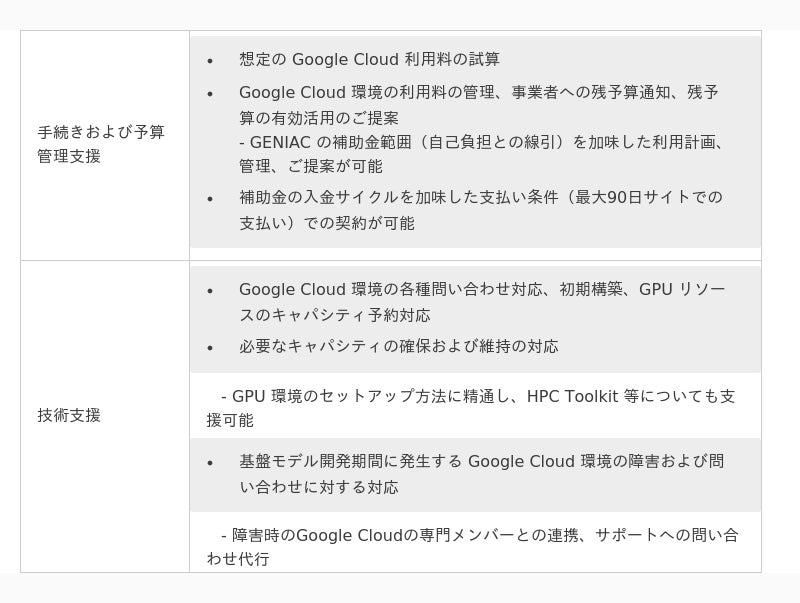Click the 管理、ご提案が可能 line

[x=311, y=166]
